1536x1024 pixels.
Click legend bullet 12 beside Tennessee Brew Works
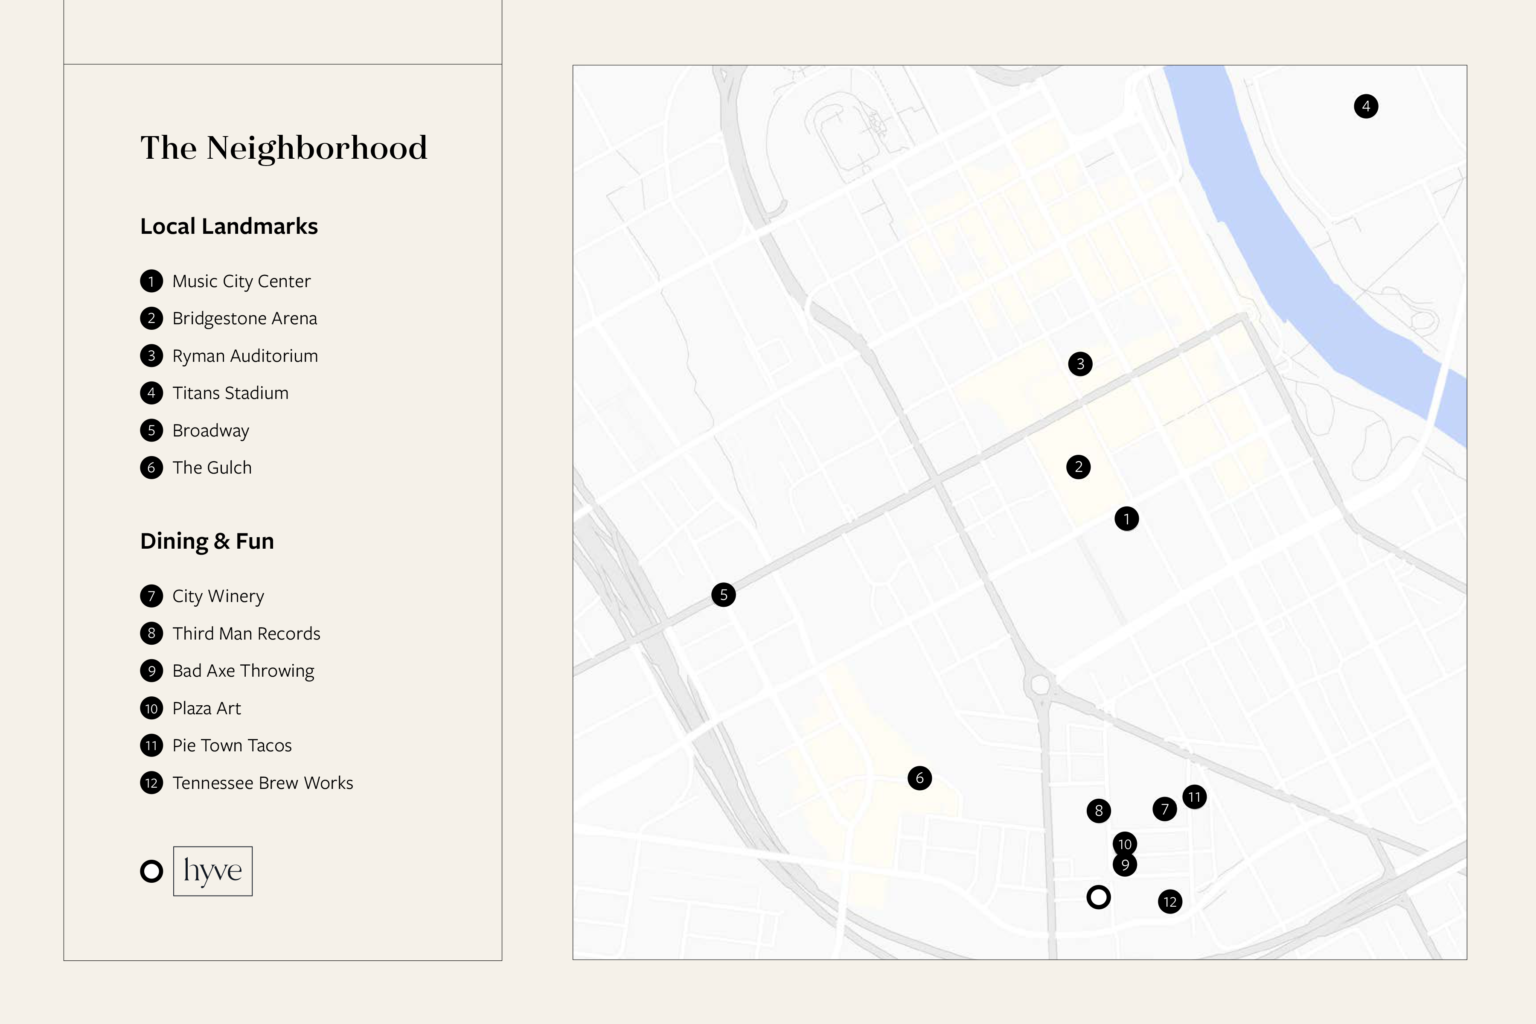pos(151,783)
